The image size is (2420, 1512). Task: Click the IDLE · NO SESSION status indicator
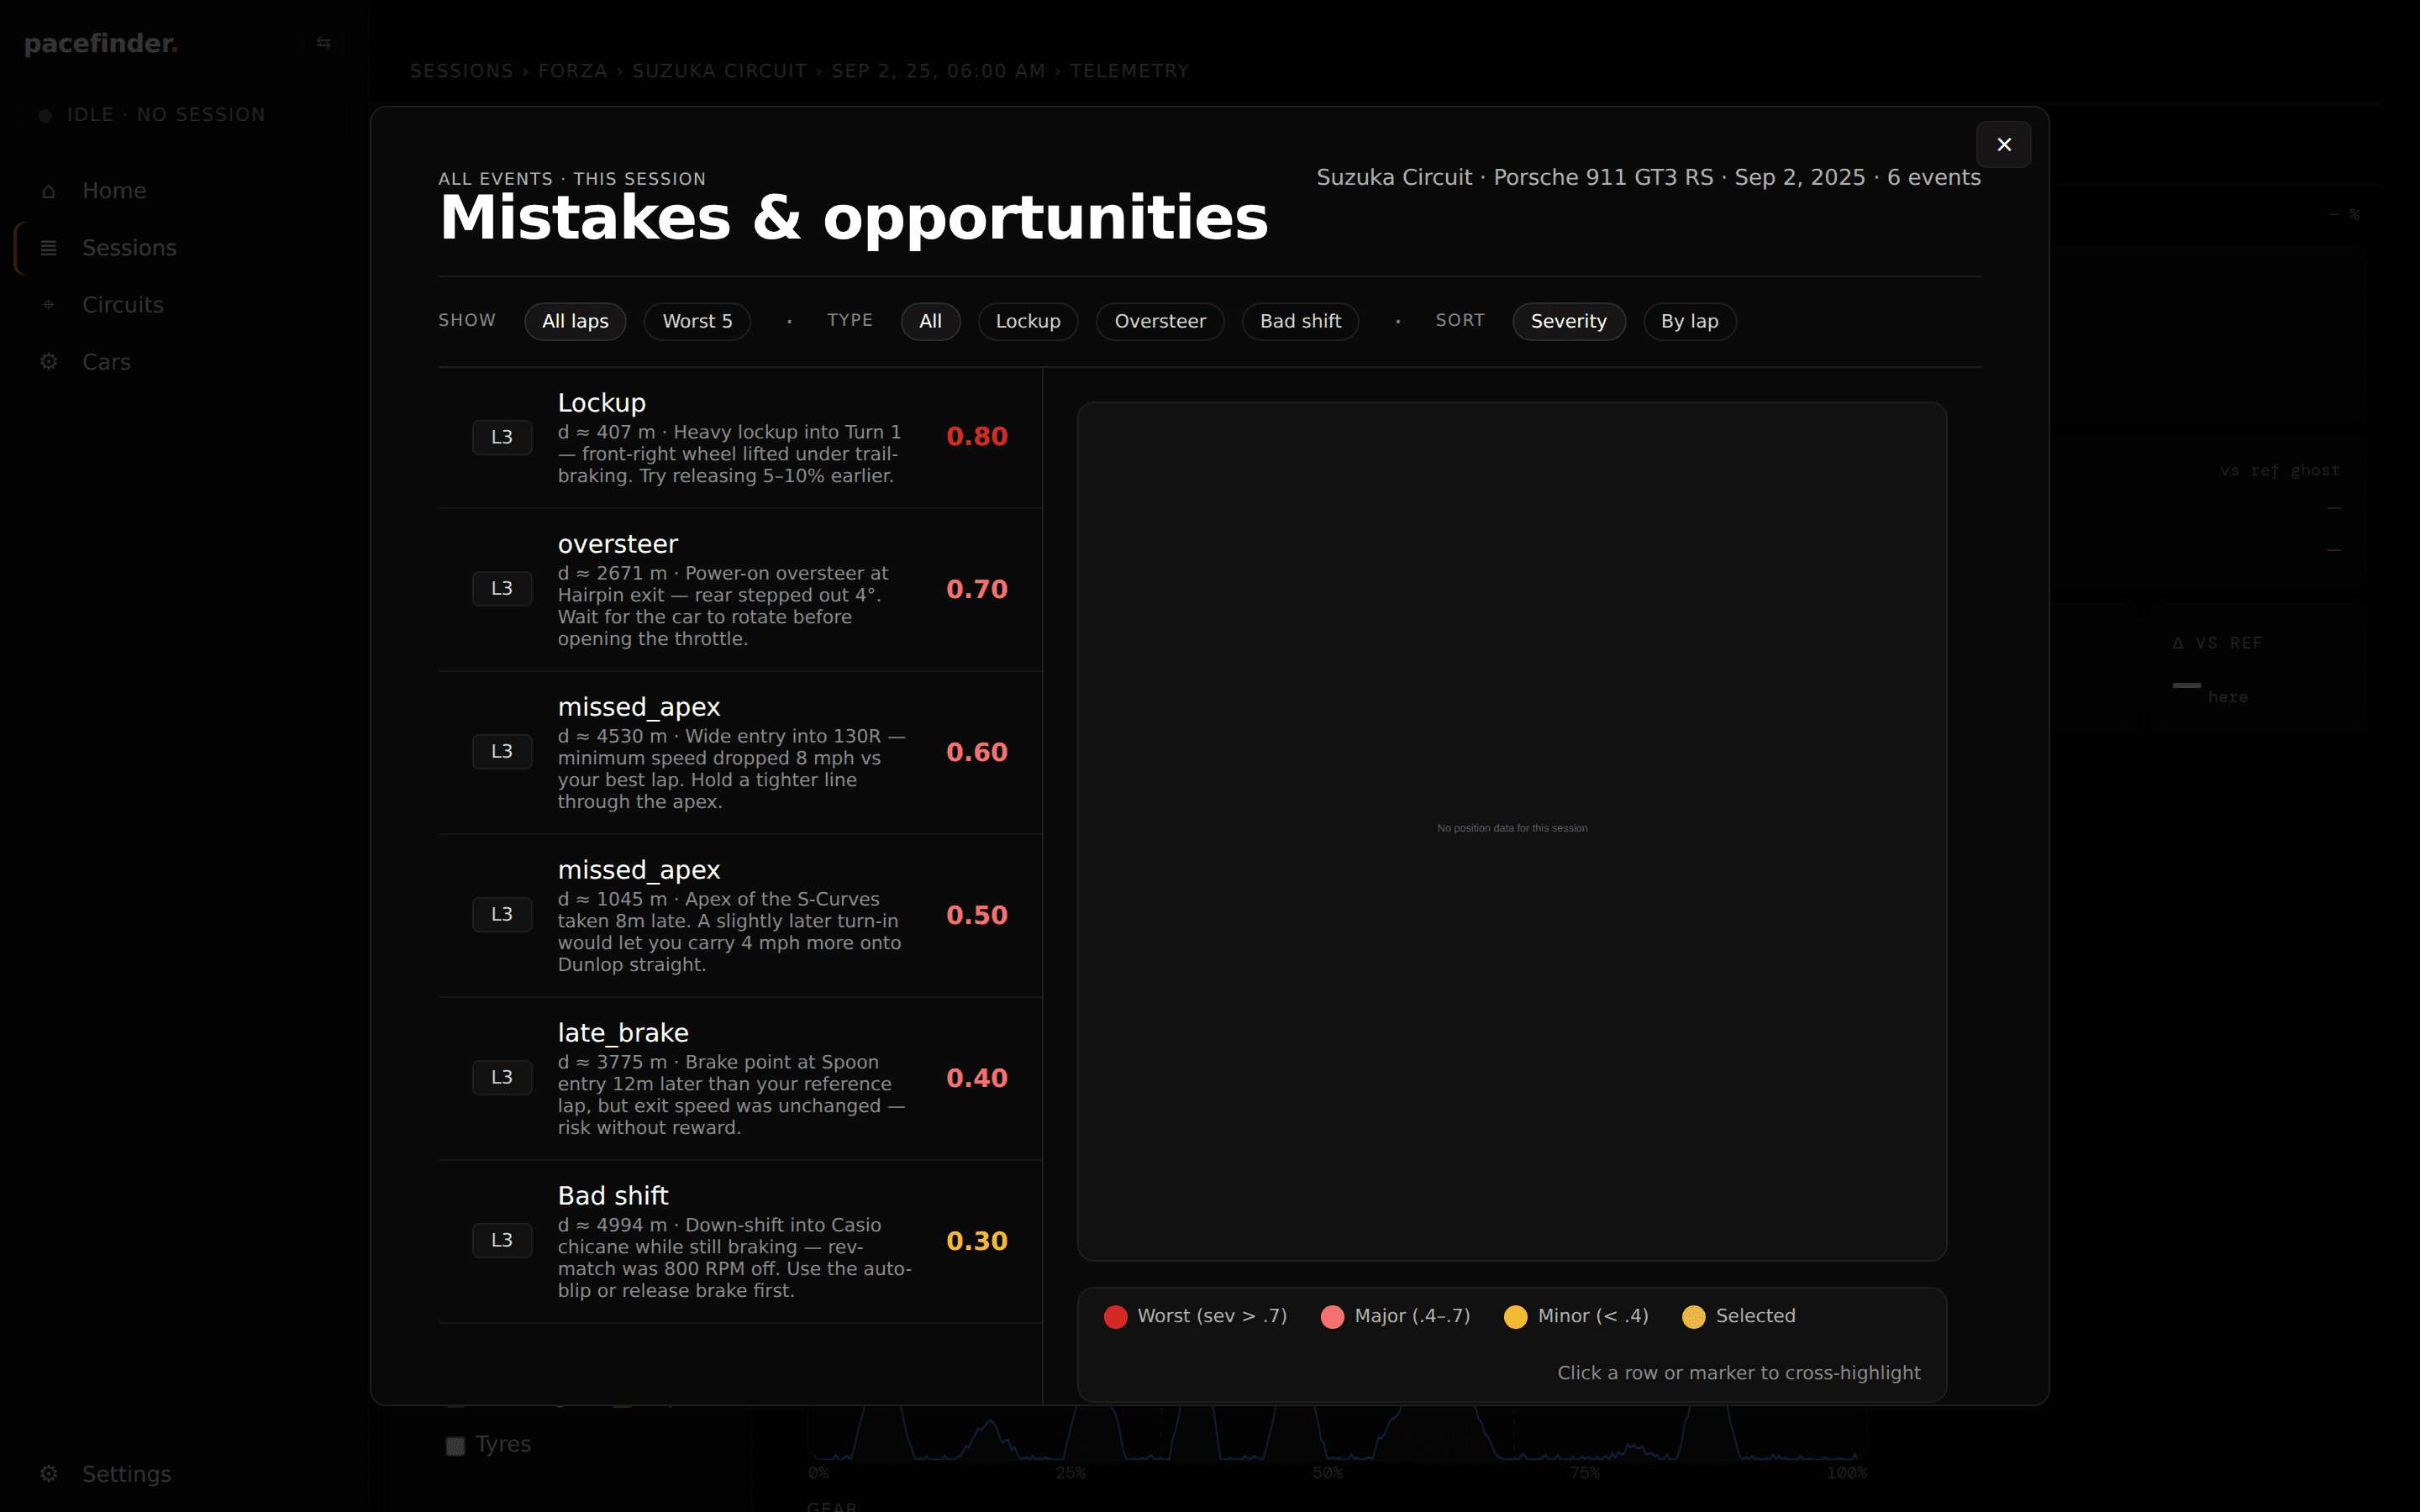pyautogui.click(x=184, y=115)
